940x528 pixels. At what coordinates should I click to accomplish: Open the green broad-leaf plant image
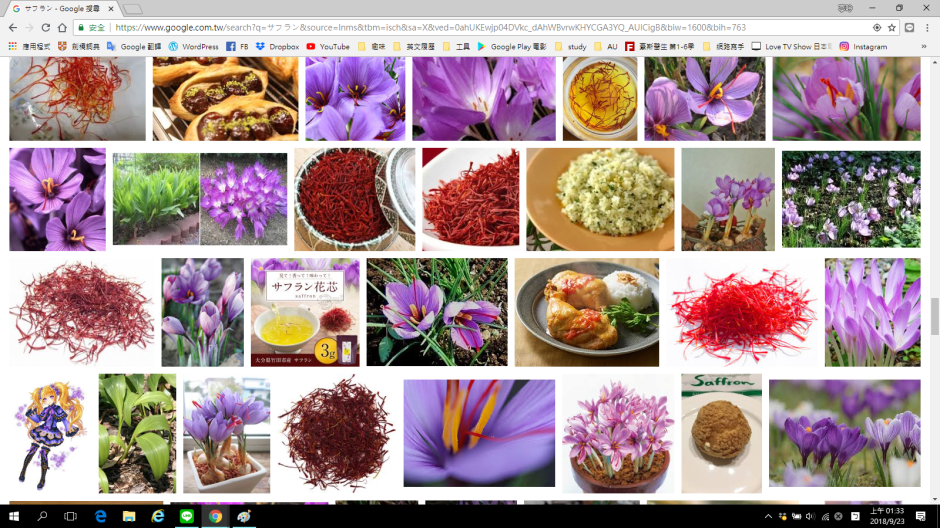tap(137, 434)
